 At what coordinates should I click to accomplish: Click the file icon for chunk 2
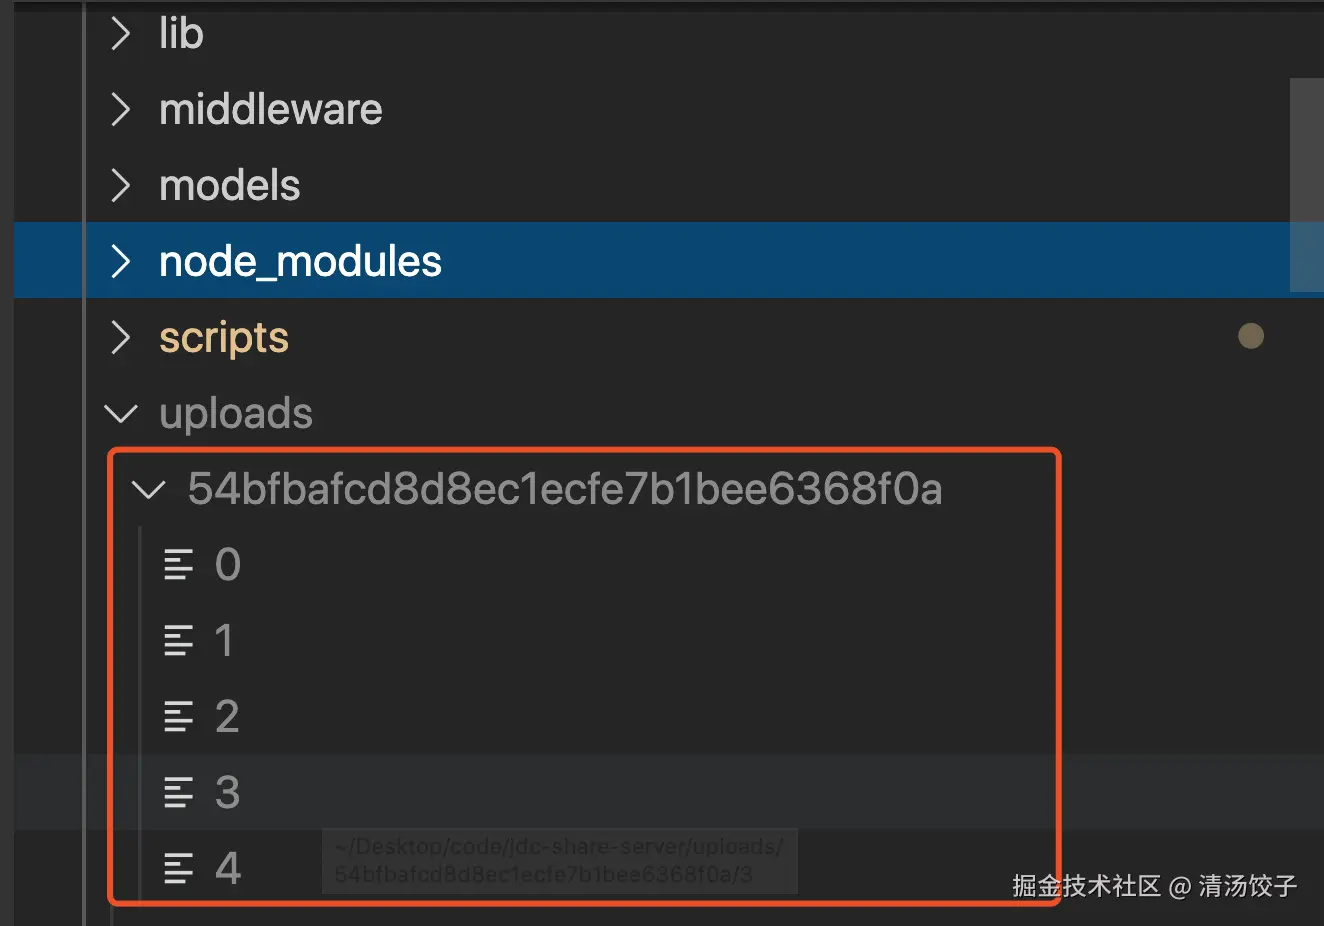click(178, 717)
